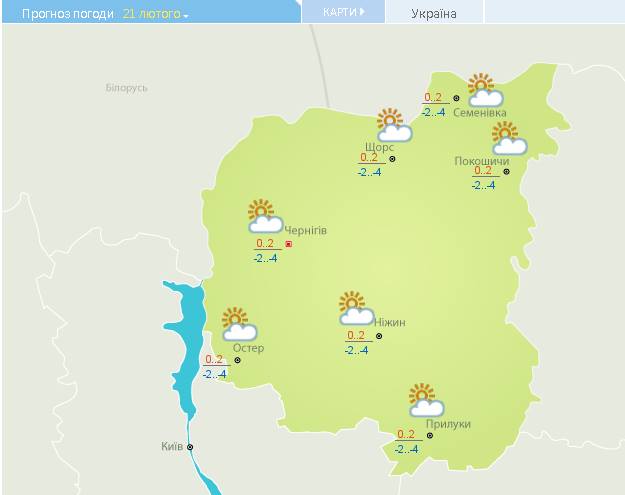Open the 21 лютого date dropdown
Image resolution: width=625 pixels, height=495 pixels.
(x=155, y=14)
